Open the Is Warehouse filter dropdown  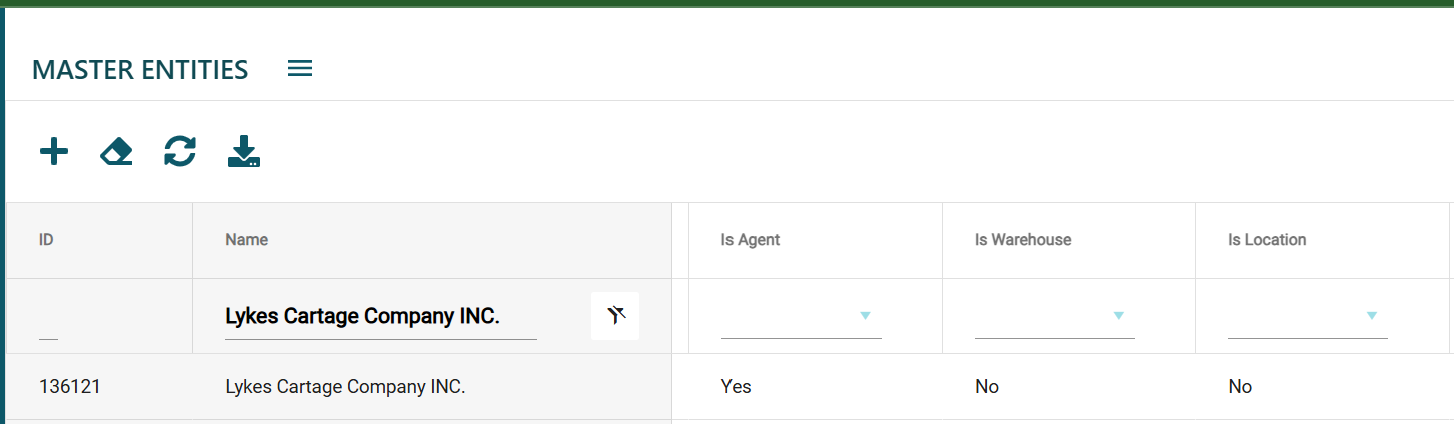coord(1055,316)
